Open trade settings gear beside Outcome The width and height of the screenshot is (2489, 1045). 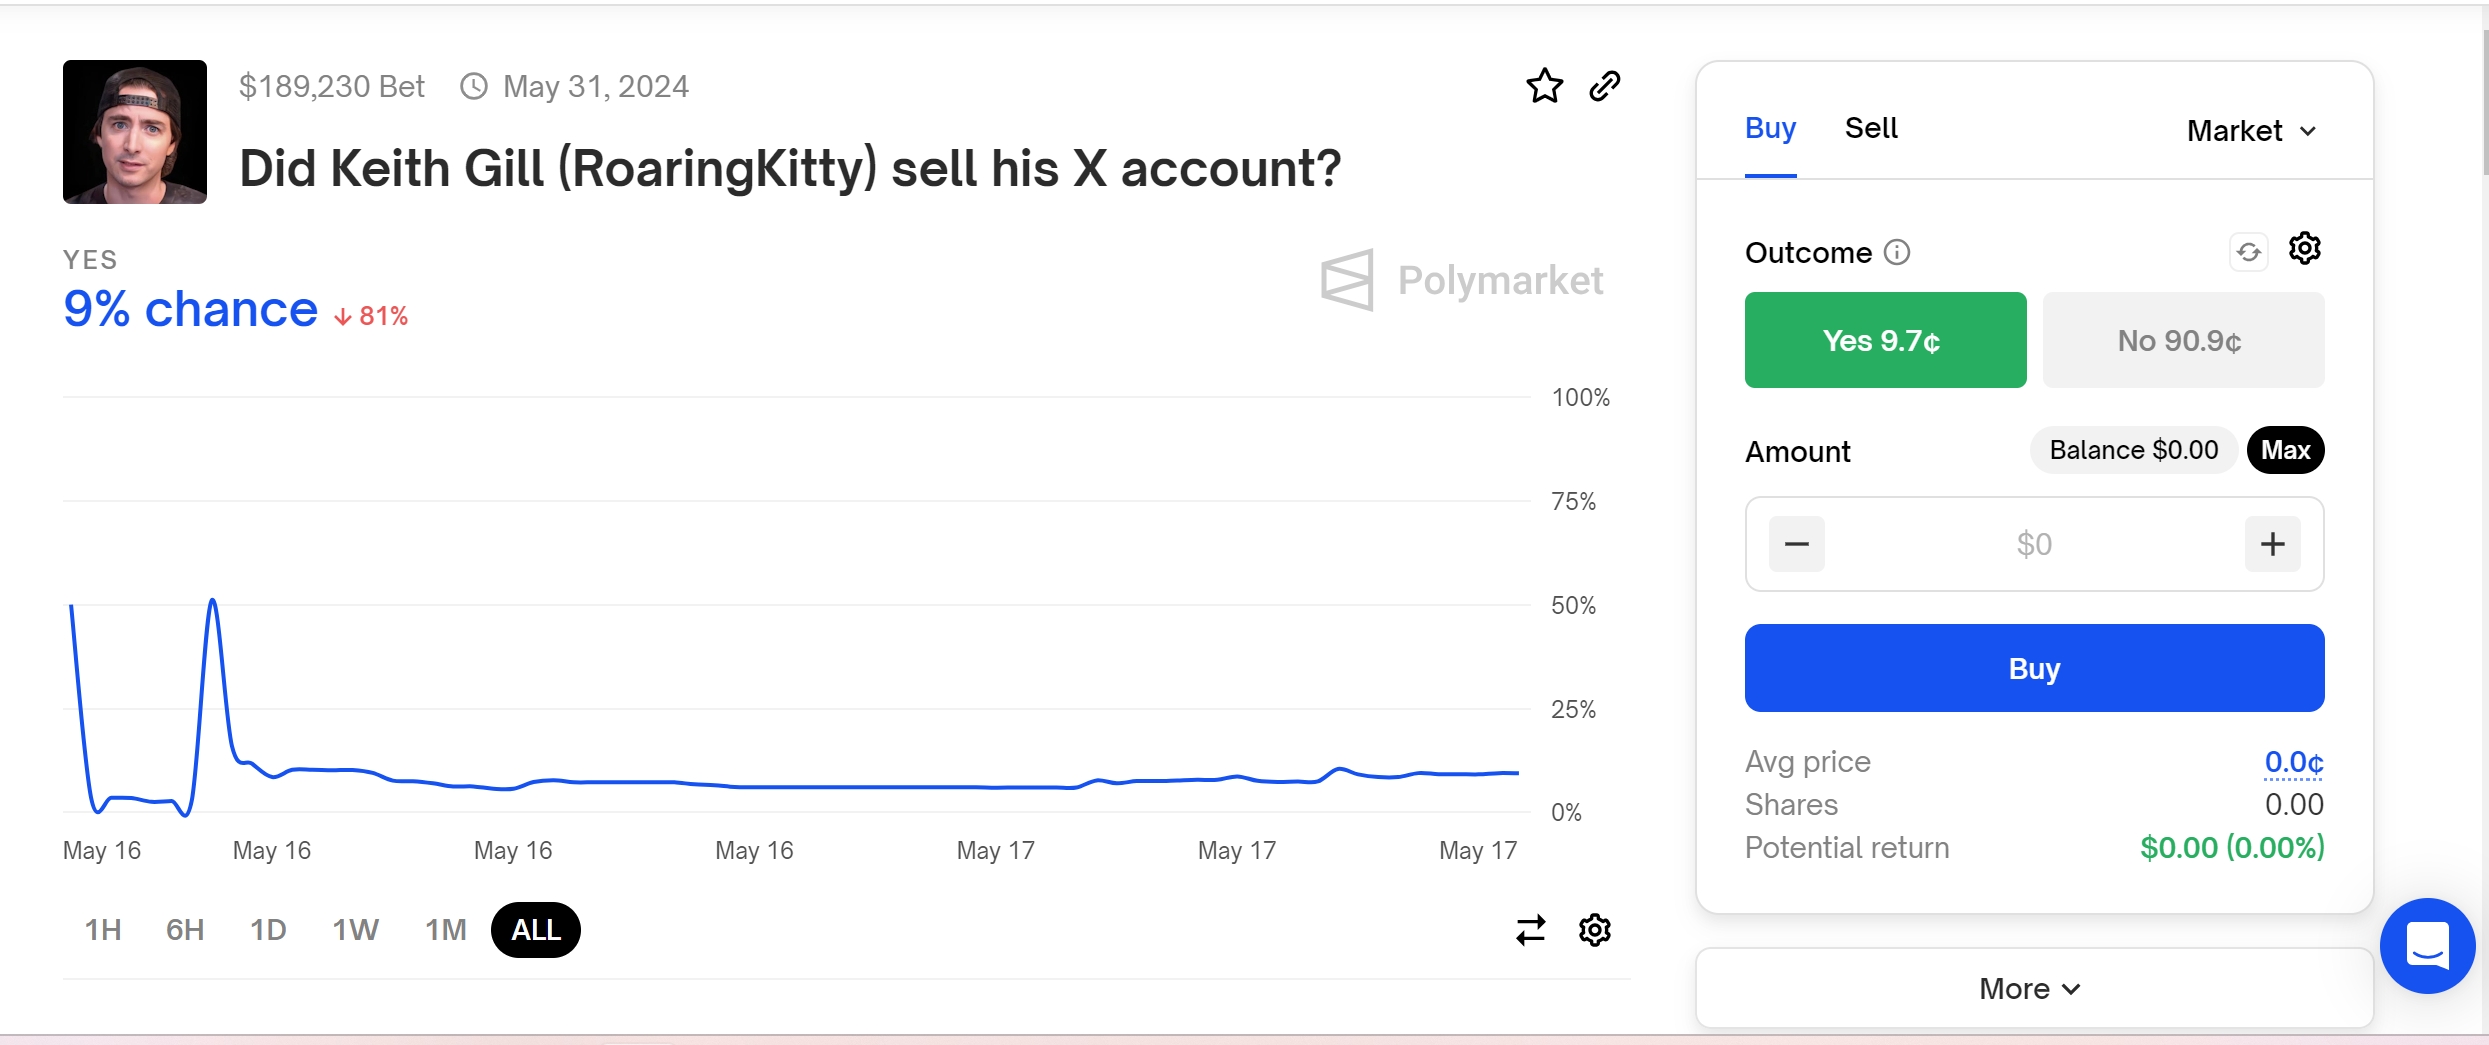[x=2305, y=248]
